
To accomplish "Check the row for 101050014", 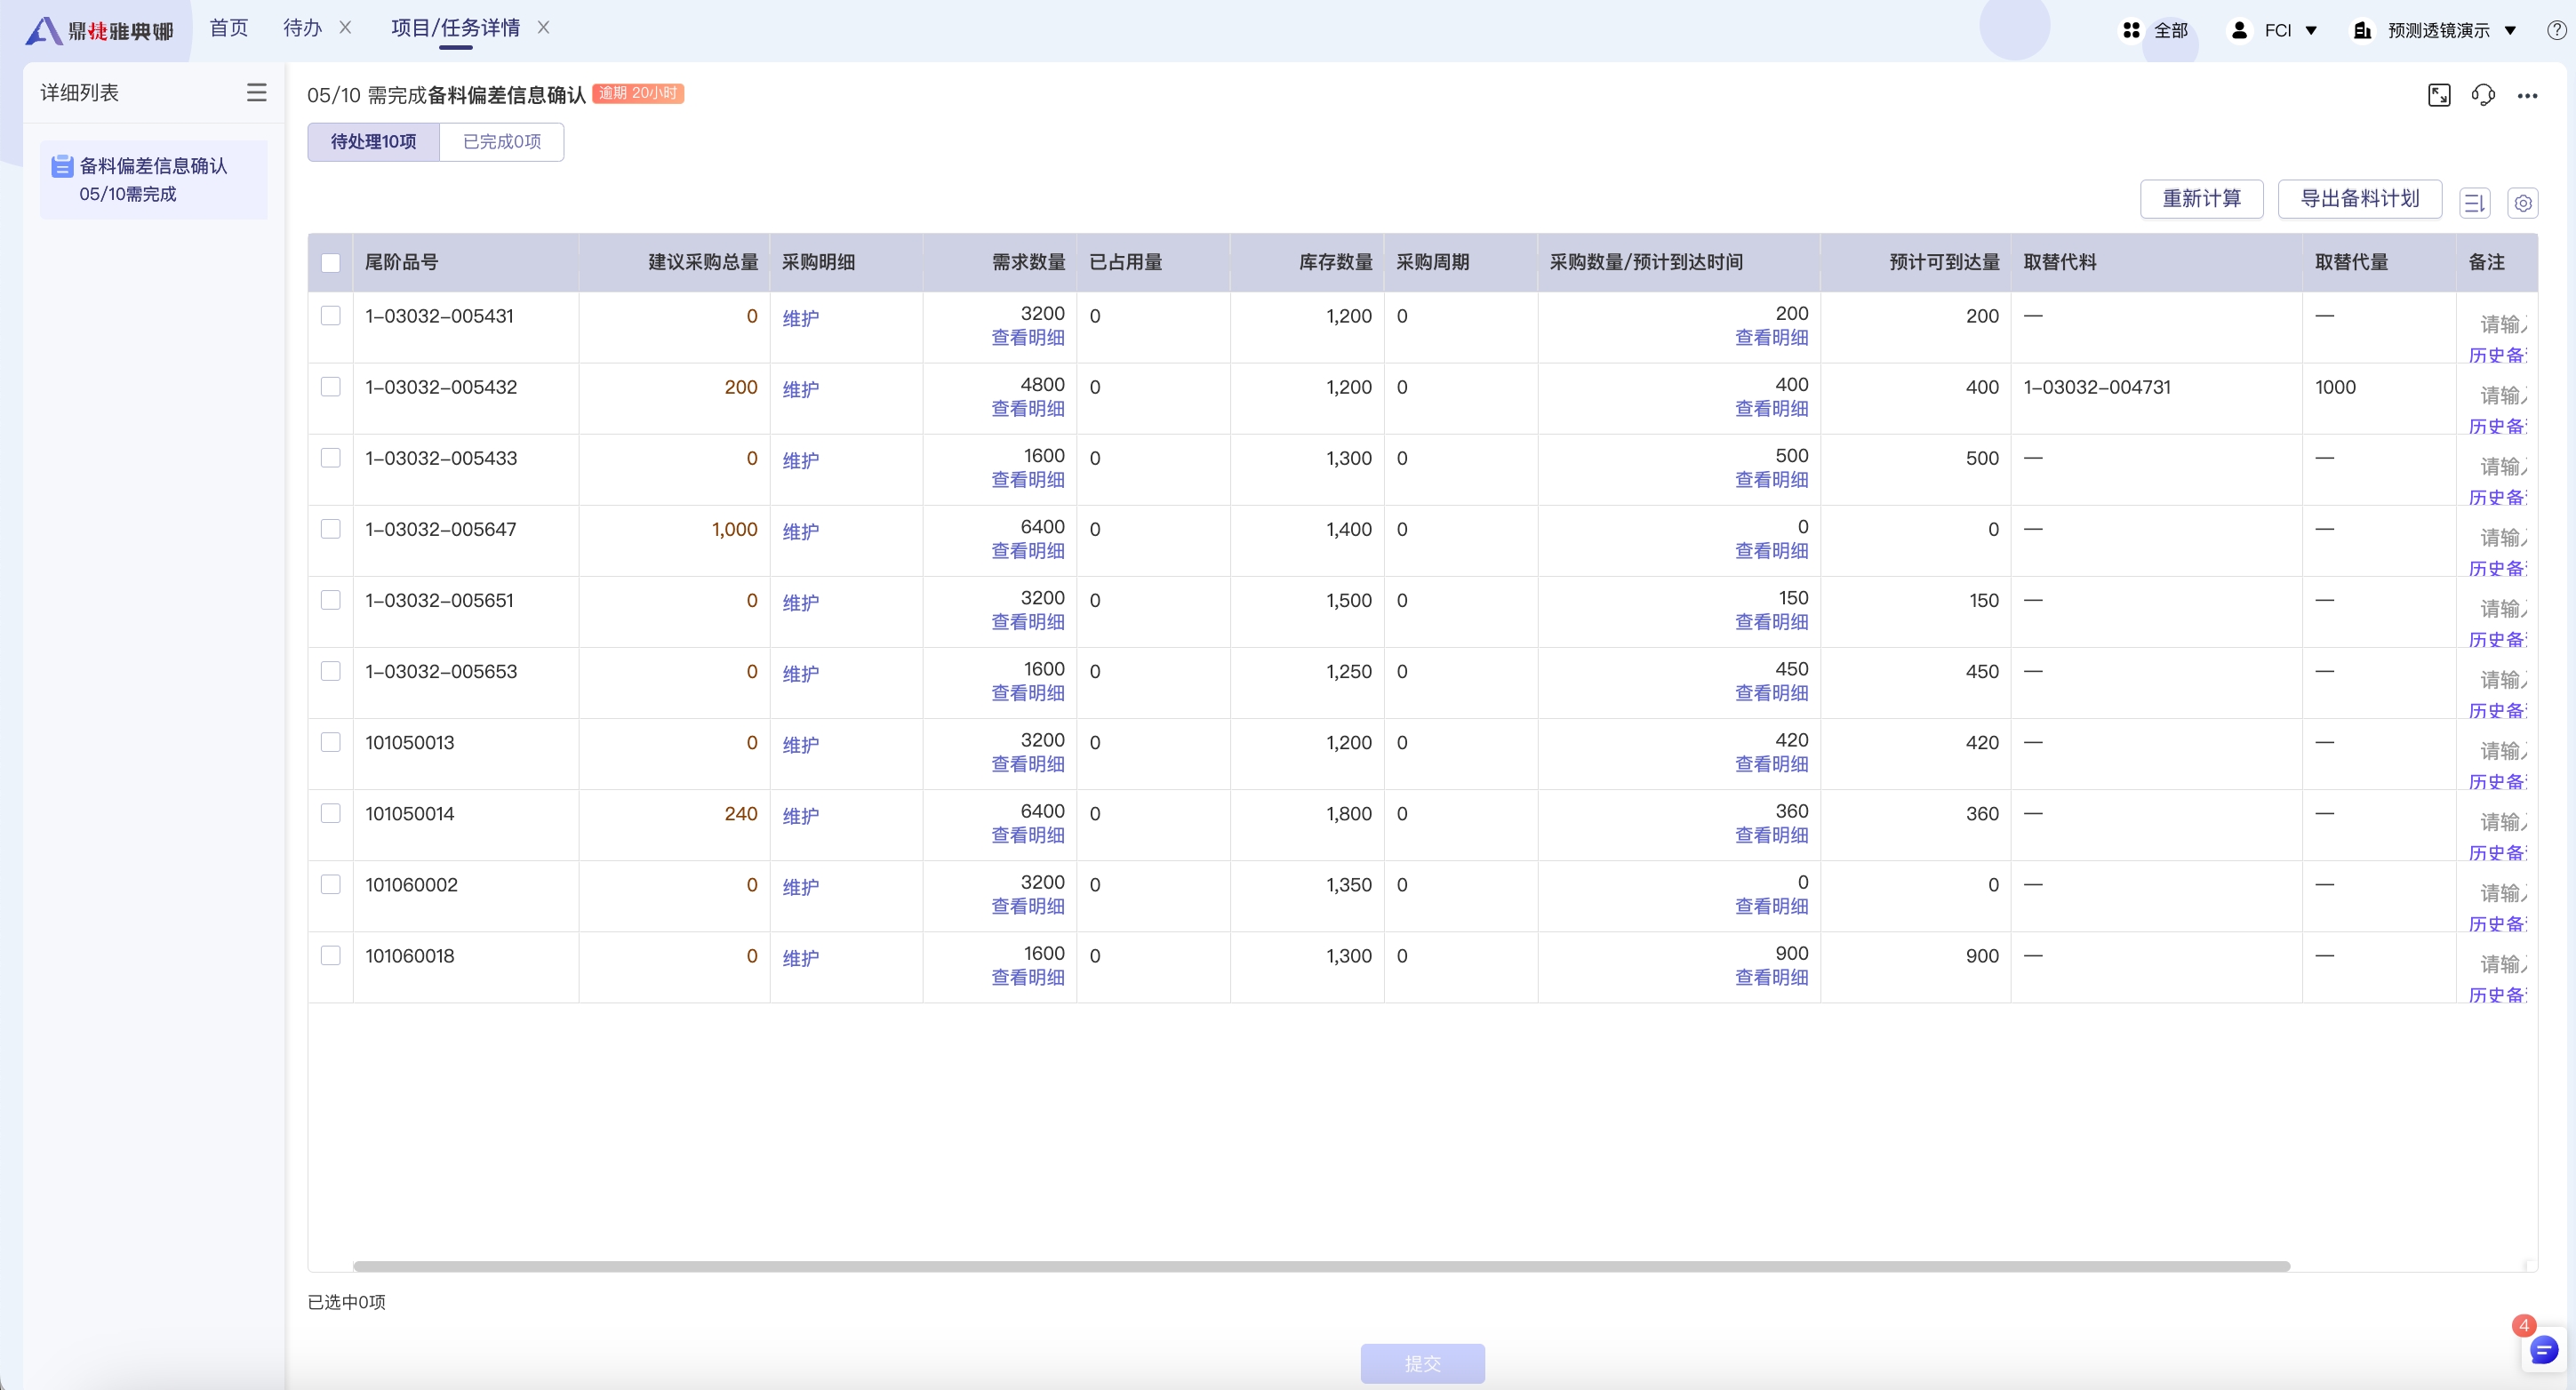I will pos(330,813).
